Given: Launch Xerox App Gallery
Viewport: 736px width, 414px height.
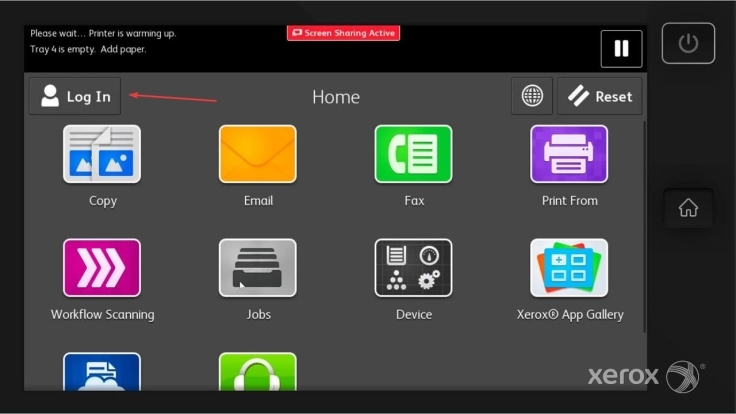Looking at the screenshot, I should (x=569, y=268).
